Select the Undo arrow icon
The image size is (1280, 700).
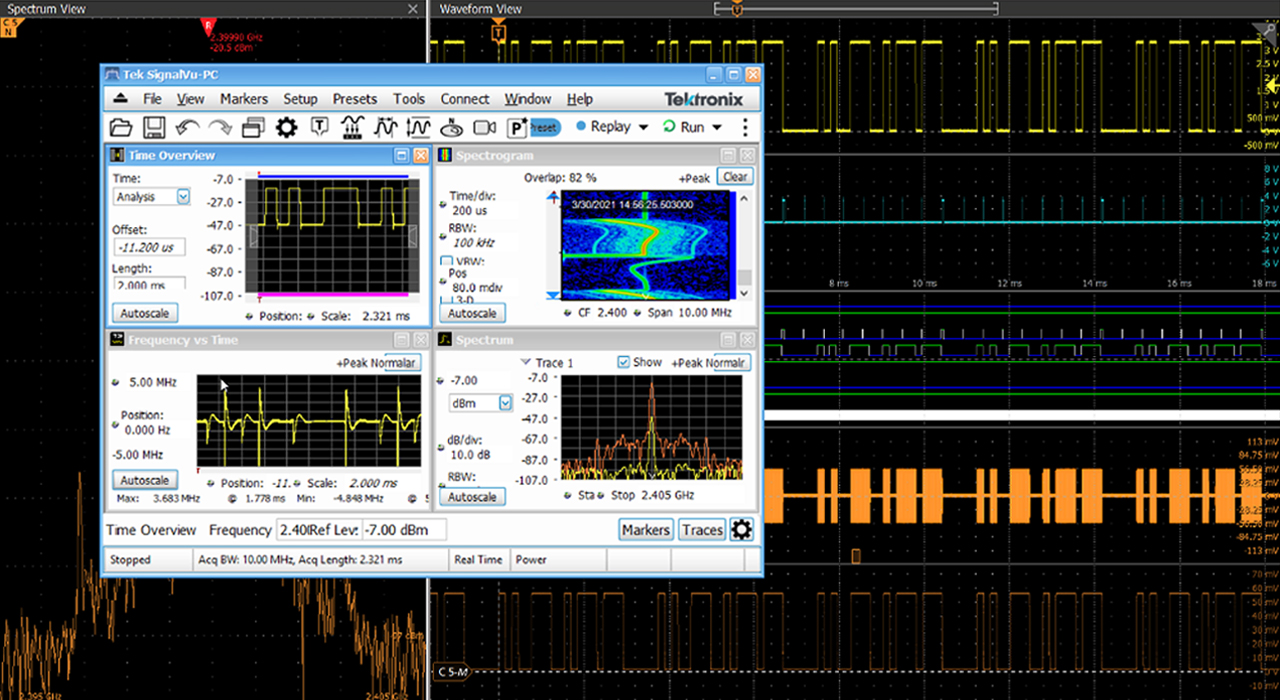click(188, 126)
